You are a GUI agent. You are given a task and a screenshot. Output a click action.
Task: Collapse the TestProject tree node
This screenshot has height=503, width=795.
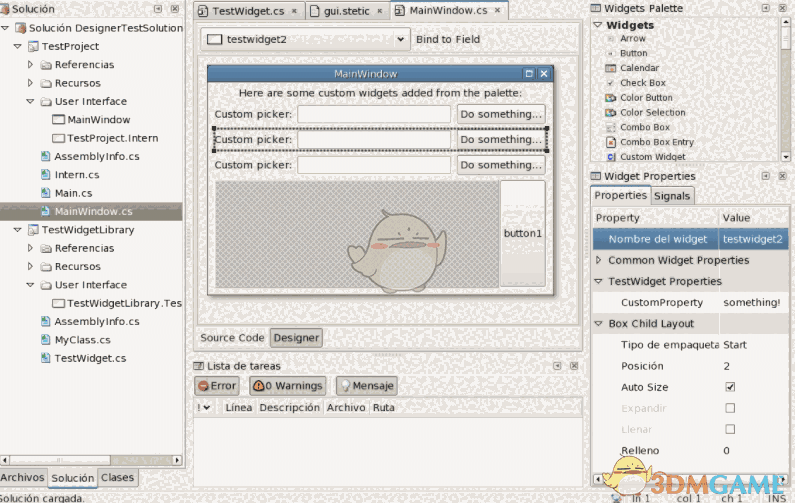click(x=17, y=46)
